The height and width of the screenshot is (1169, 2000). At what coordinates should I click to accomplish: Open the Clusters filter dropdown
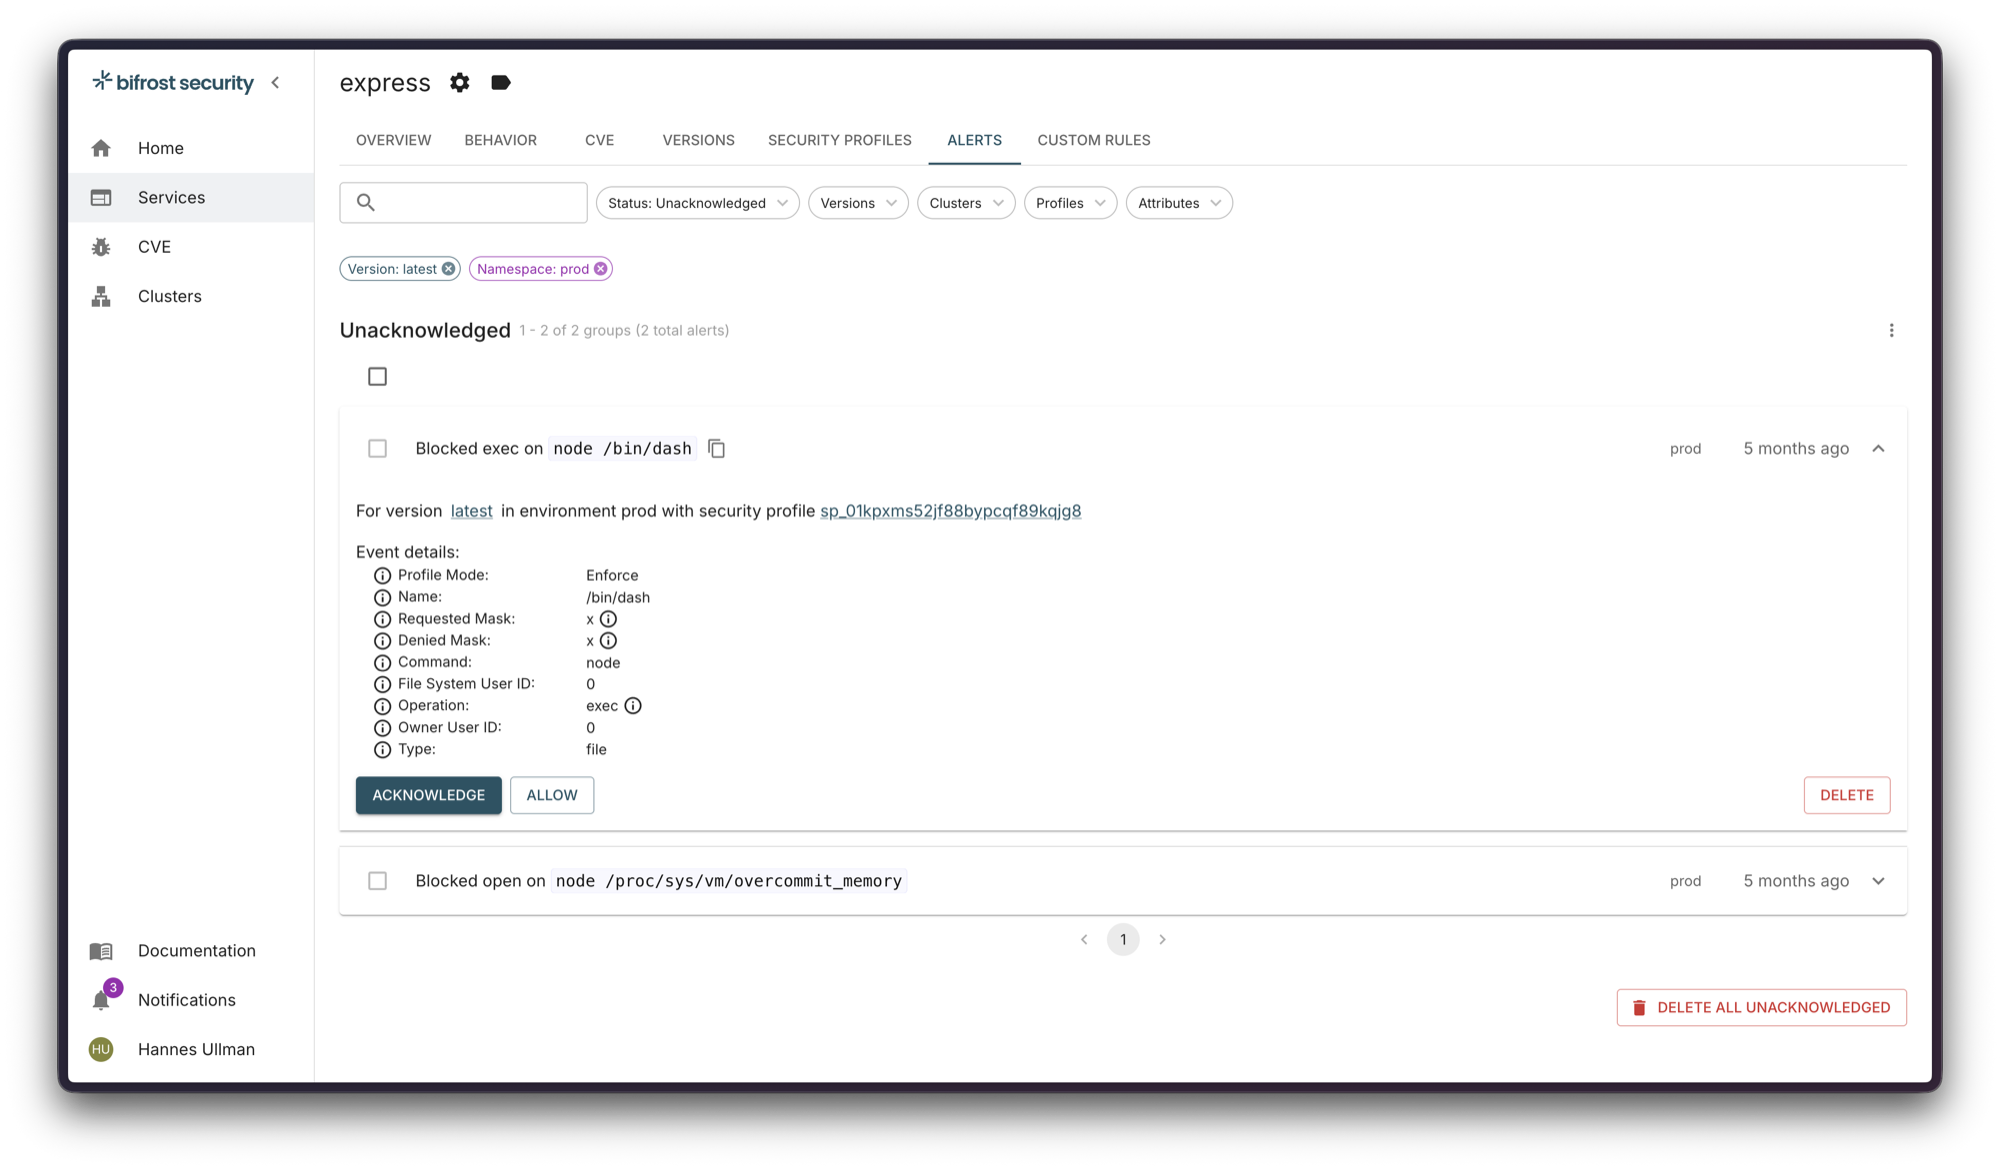pos(966,203)
